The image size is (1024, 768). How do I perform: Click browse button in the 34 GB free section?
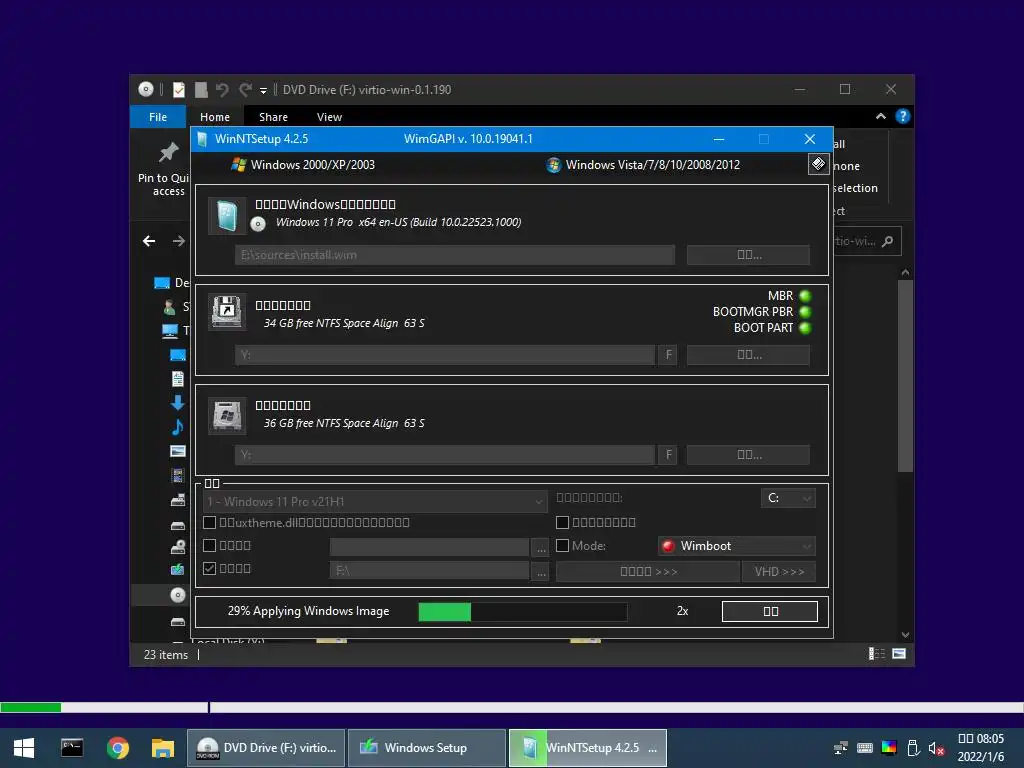click(x=748, y=355)
